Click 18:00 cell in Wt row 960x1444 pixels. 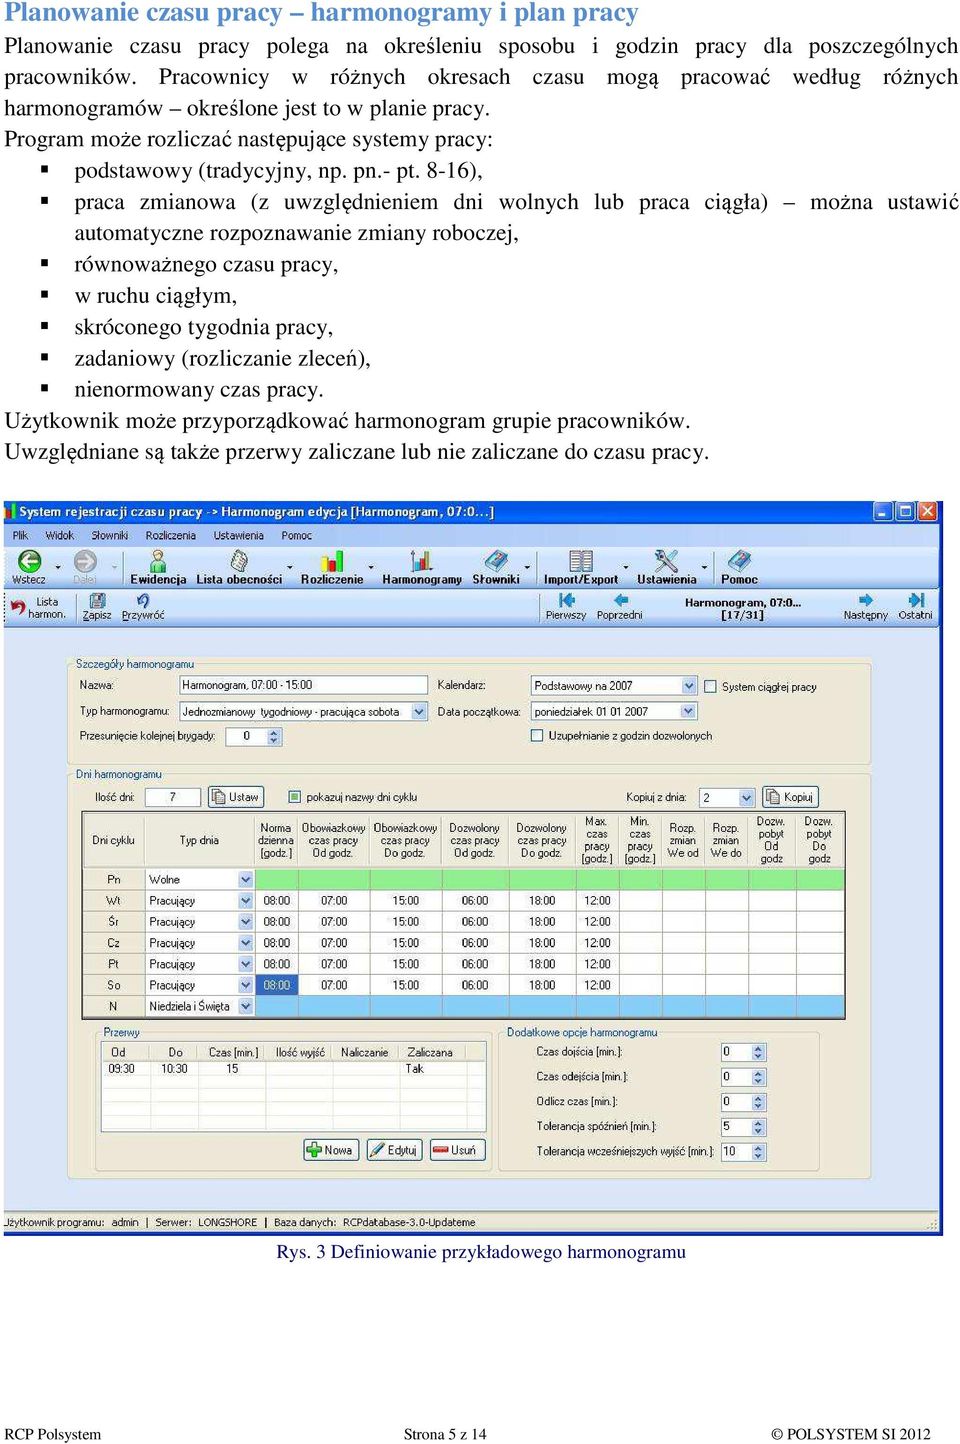[x=542, y=901]
